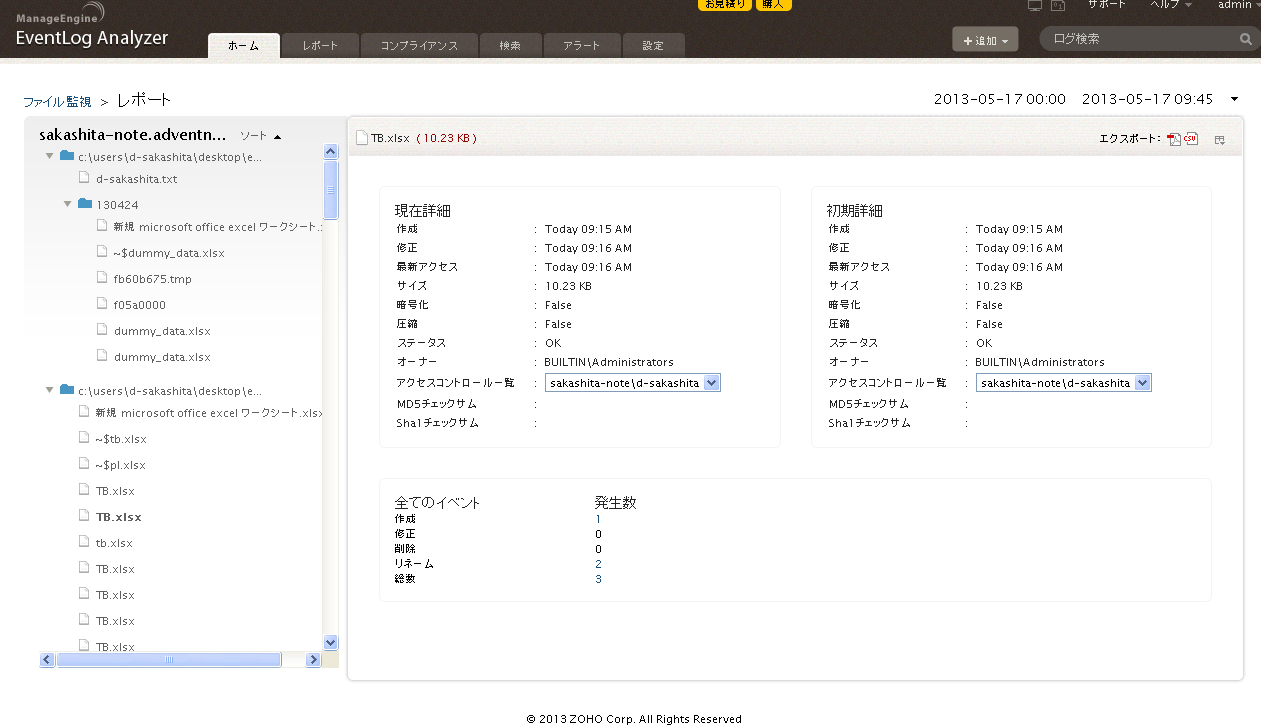The image size is (1261, 727).
Task: Switch to the レポート tab
Action: click(320, 46)
